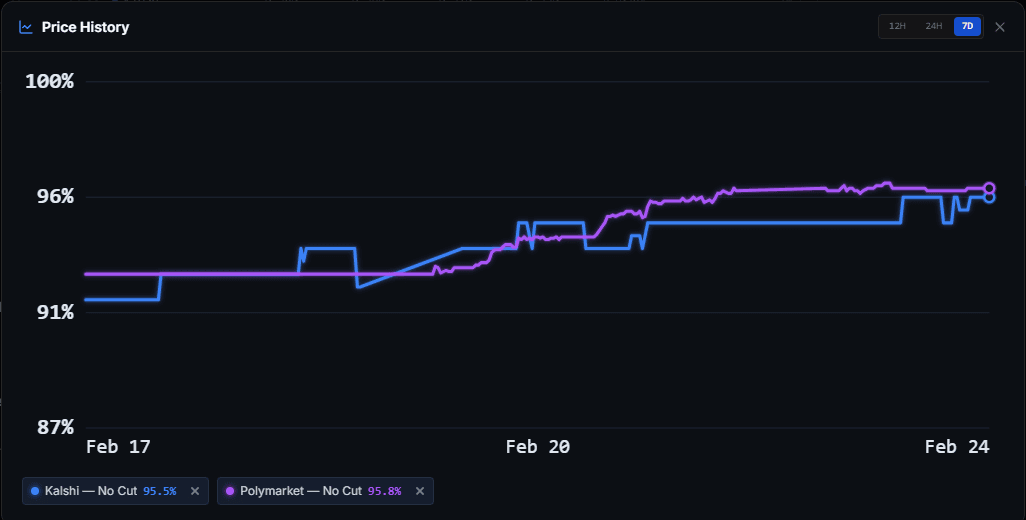The image size is (1026, 520).
Task: Click the 87% axis label
Action: click(55, 427)
